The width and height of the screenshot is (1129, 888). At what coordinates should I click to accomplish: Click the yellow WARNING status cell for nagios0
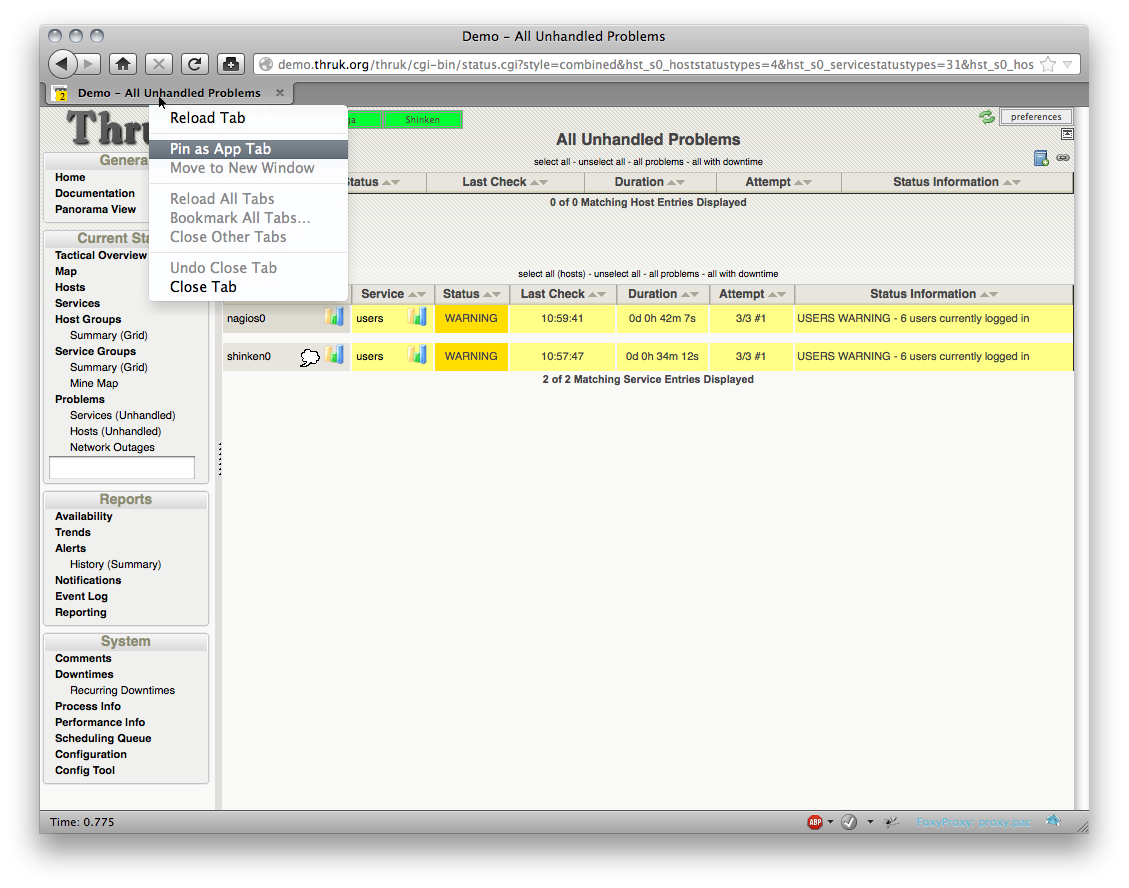click(471, 319)
